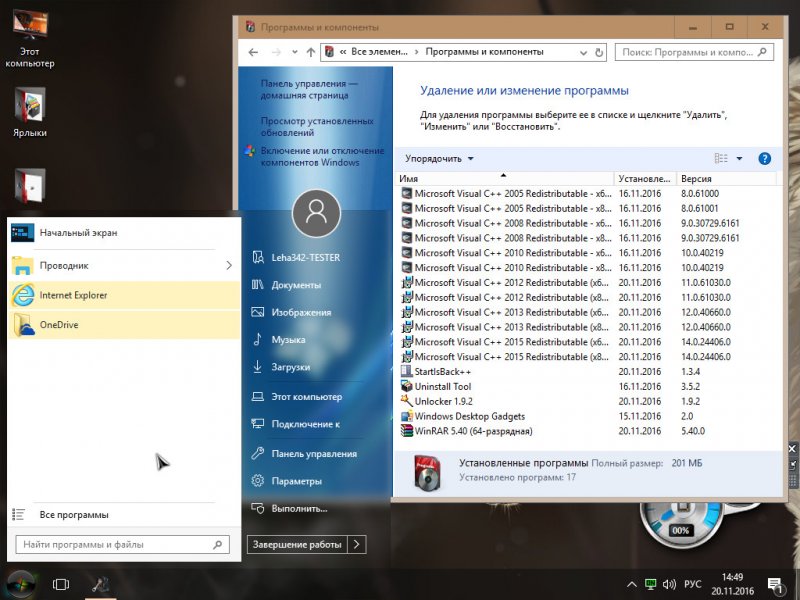Viewport: 800px width, 600px height.
Task: Select Начальный экран in Start menu
Action: pyautogui.click(x=124, y=233)
